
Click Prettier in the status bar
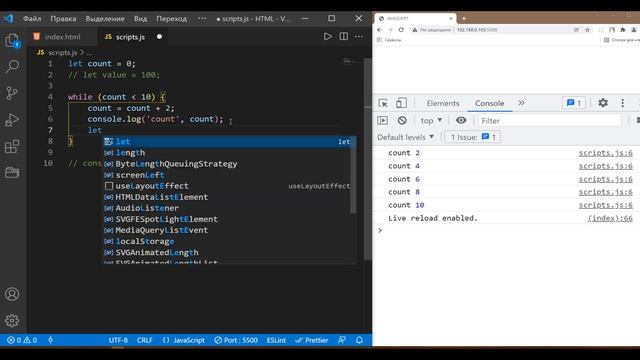(x=312, y=340)
